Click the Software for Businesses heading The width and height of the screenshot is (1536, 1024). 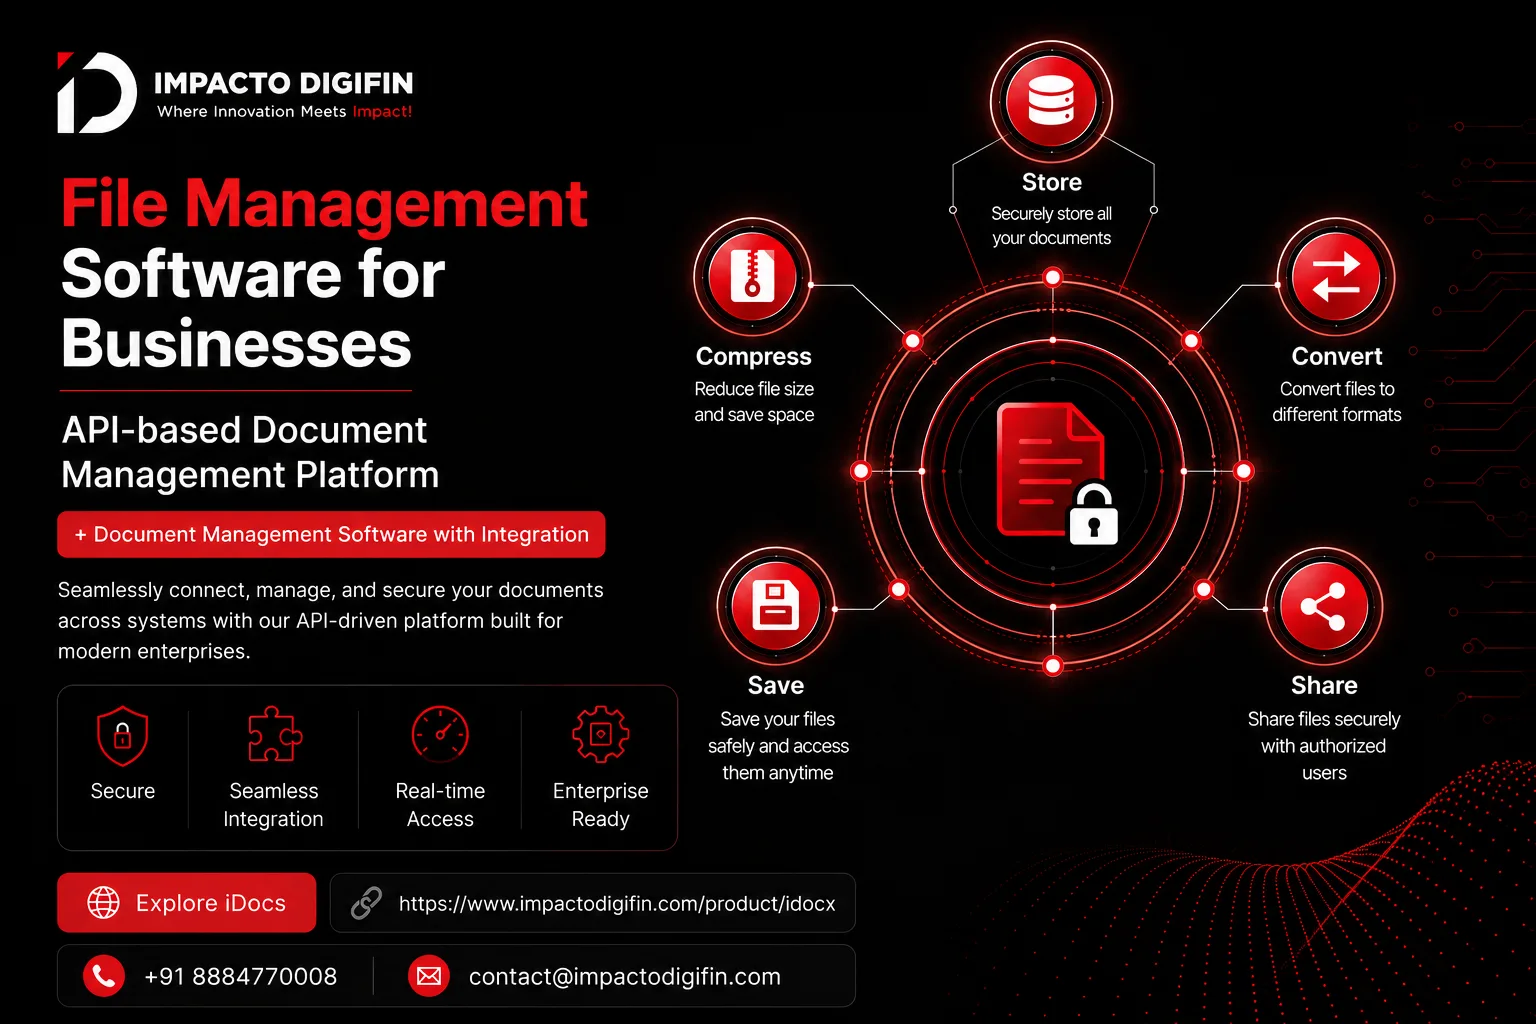click(x=253, y=309)
